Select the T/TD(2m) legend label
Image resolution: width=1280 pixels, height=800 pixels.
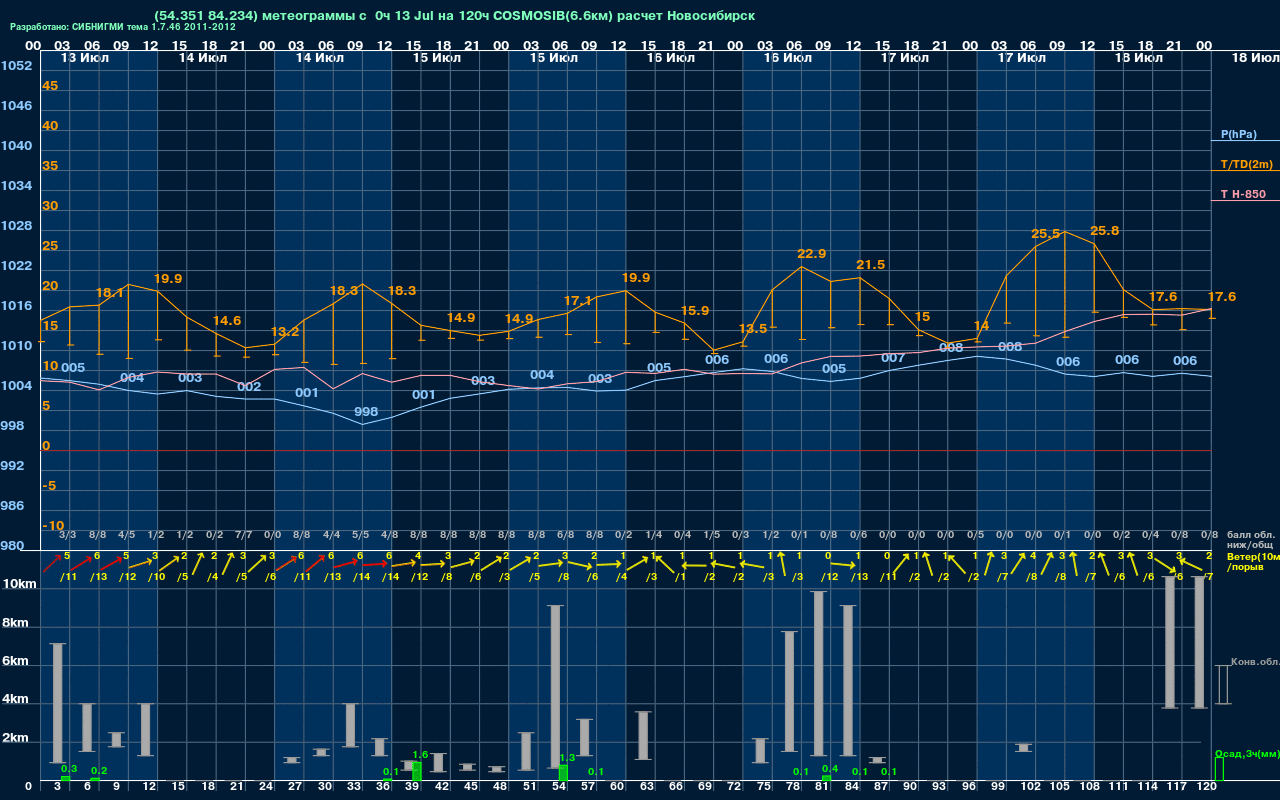coord(1246,164)
